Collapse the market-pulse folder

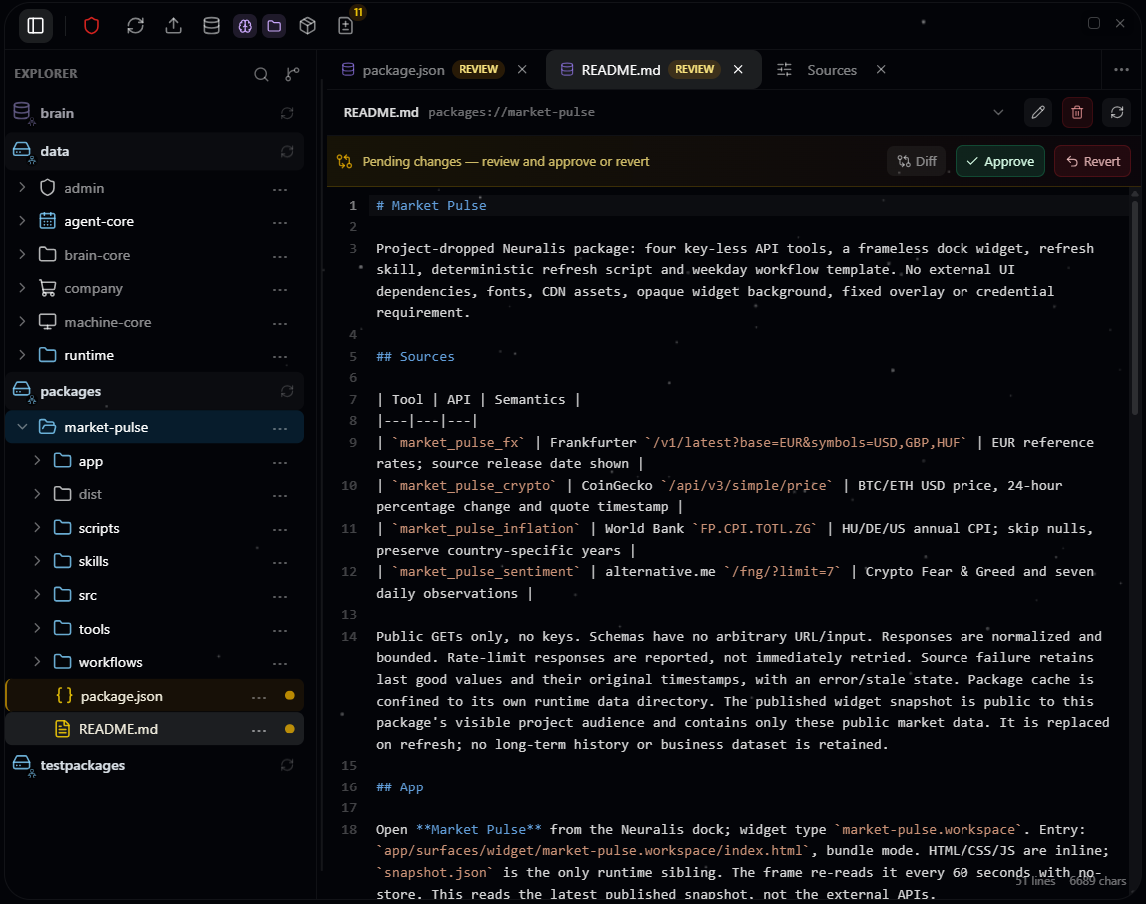22,427
